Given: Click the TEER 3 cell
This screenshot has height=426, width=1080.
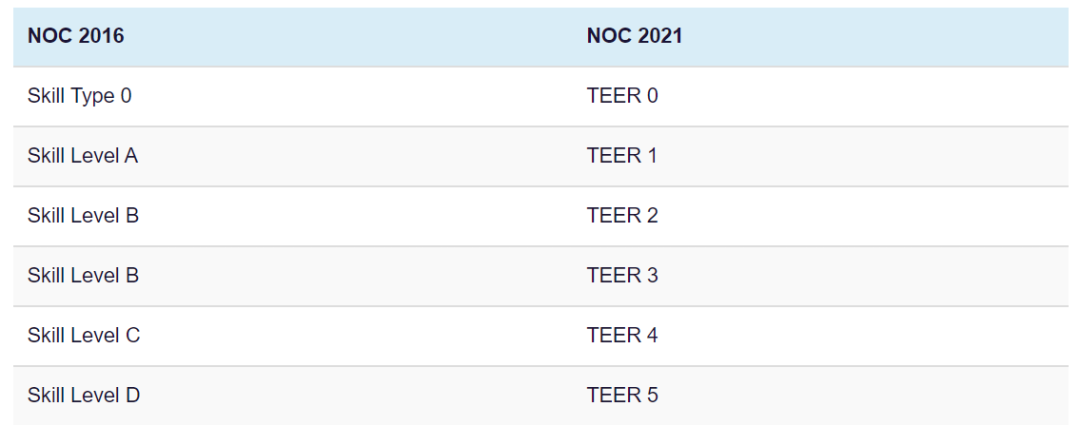Looking at the screenshot, I should [820, 276].
